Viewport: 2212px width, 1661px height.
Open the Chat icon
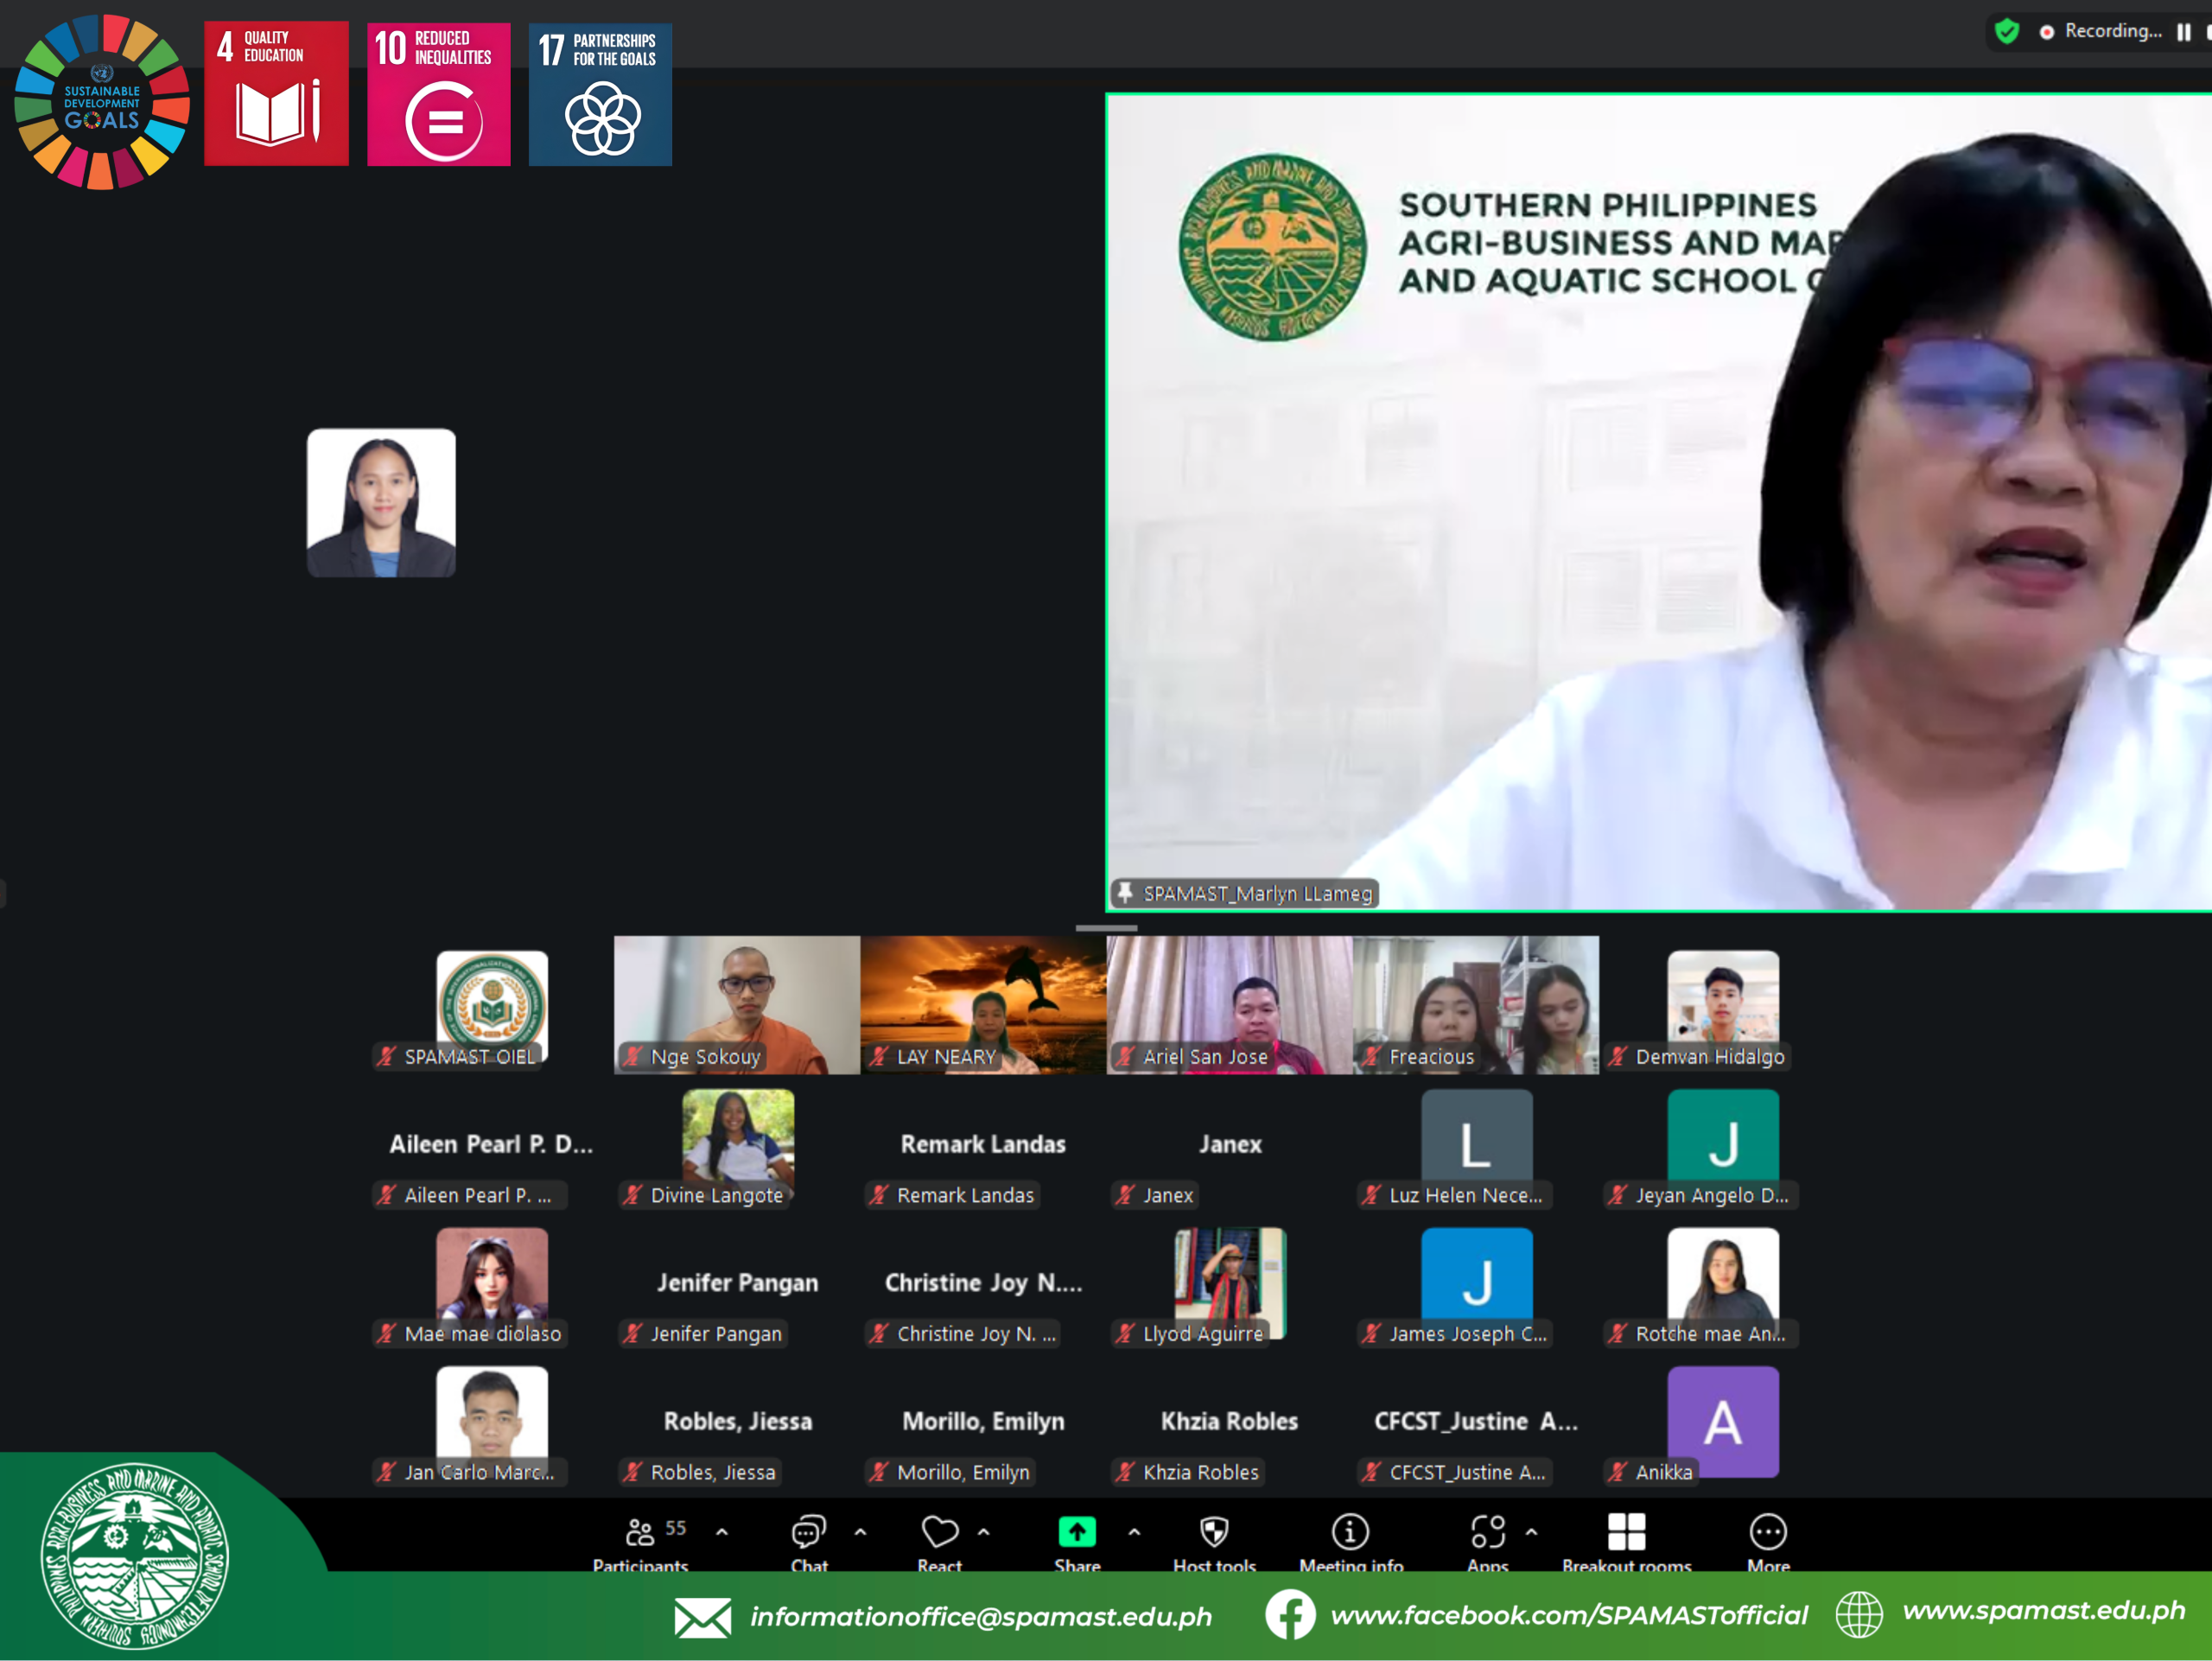pyautogui.click(x=808, y=1531)
